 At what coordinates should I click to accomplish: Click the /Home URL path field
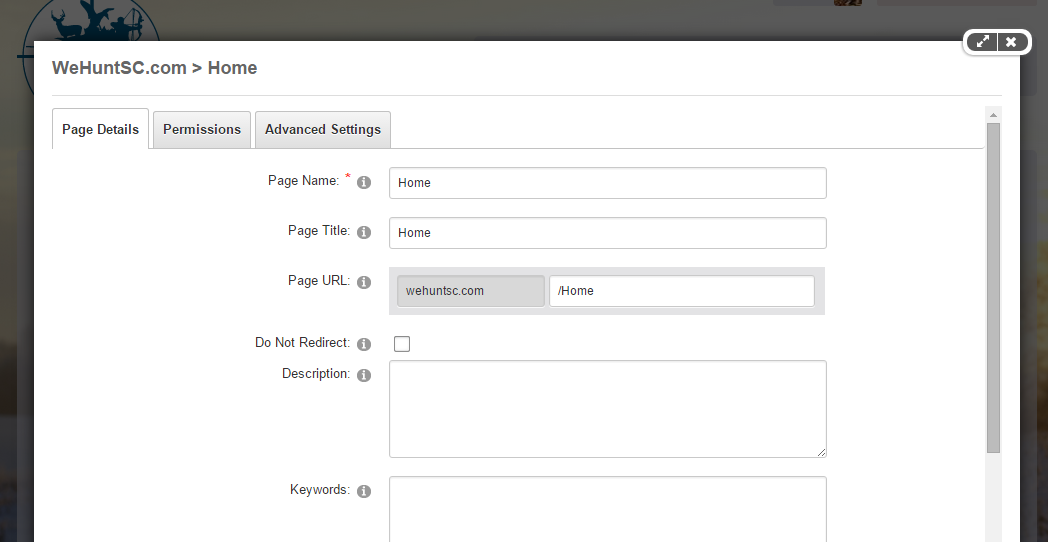682,291
